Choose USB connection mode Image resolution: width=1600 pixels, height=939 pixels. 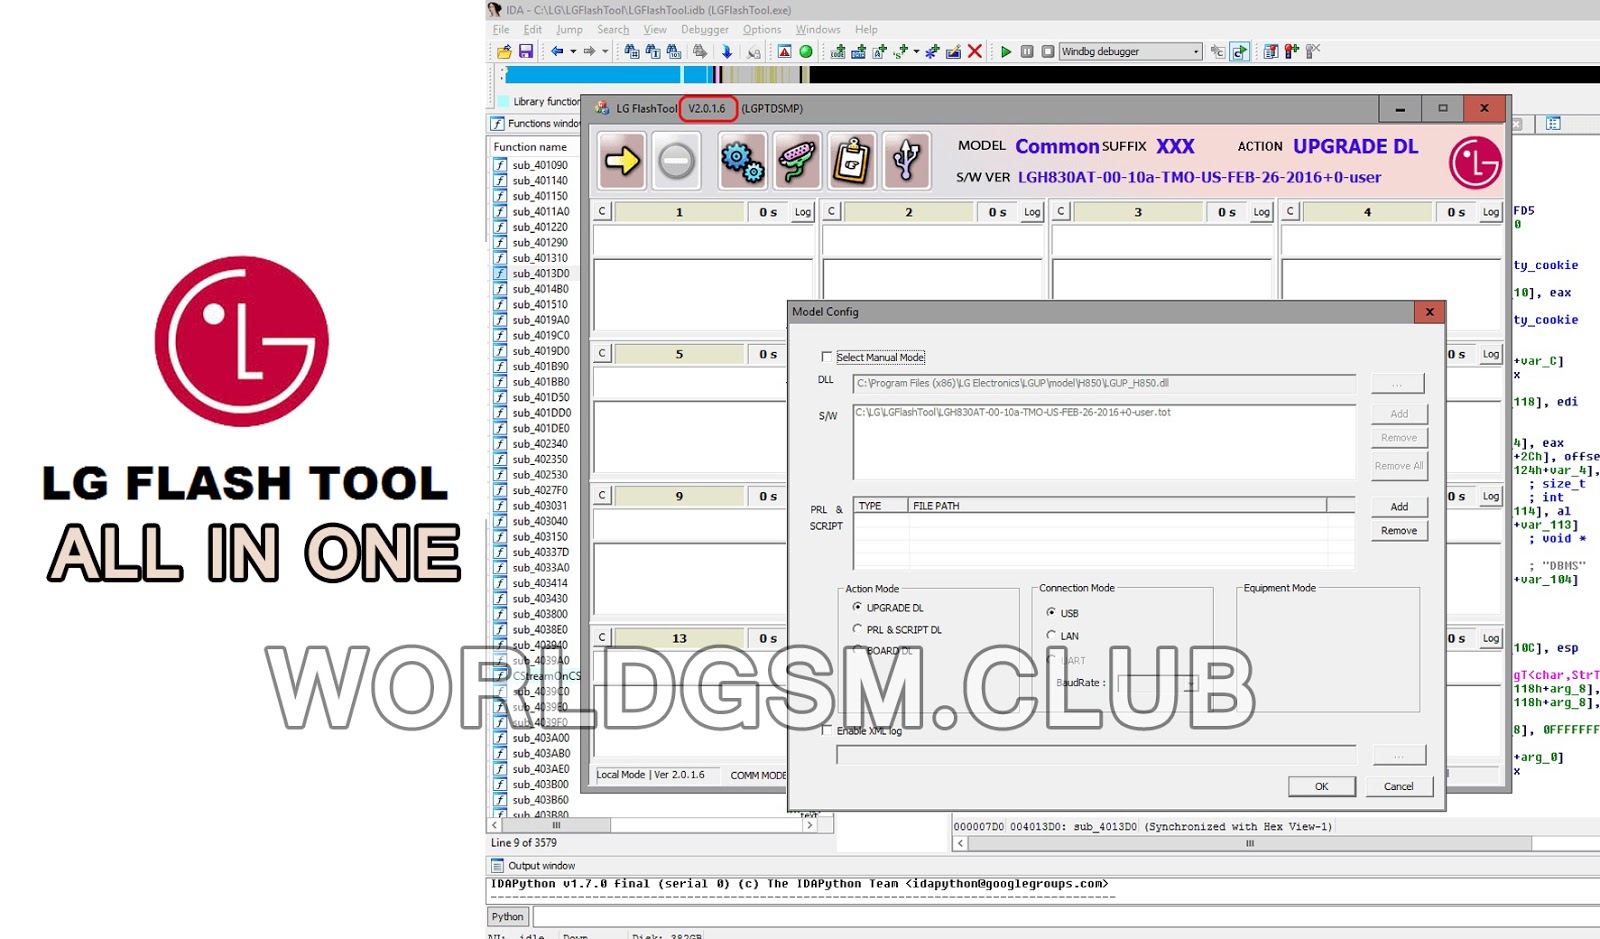pyautogui.click(x=1051, y=612)
